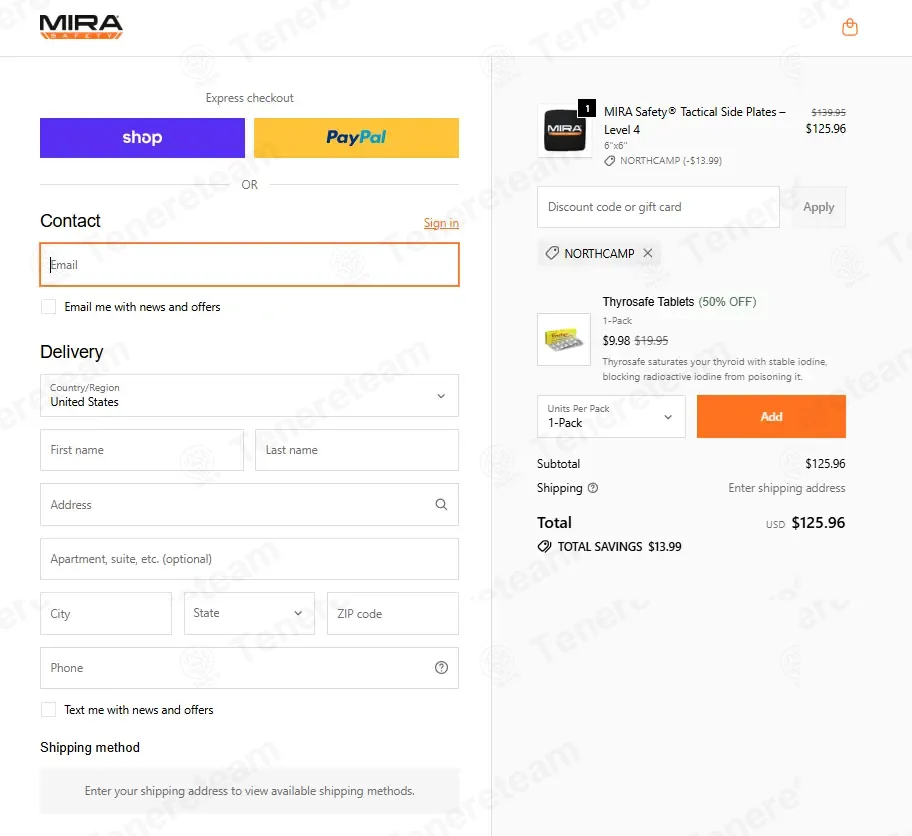The width and height of the screenshot is (912, 836).
Task: Click the tag icon on NORTHCAMP chip
Action: 552,253
